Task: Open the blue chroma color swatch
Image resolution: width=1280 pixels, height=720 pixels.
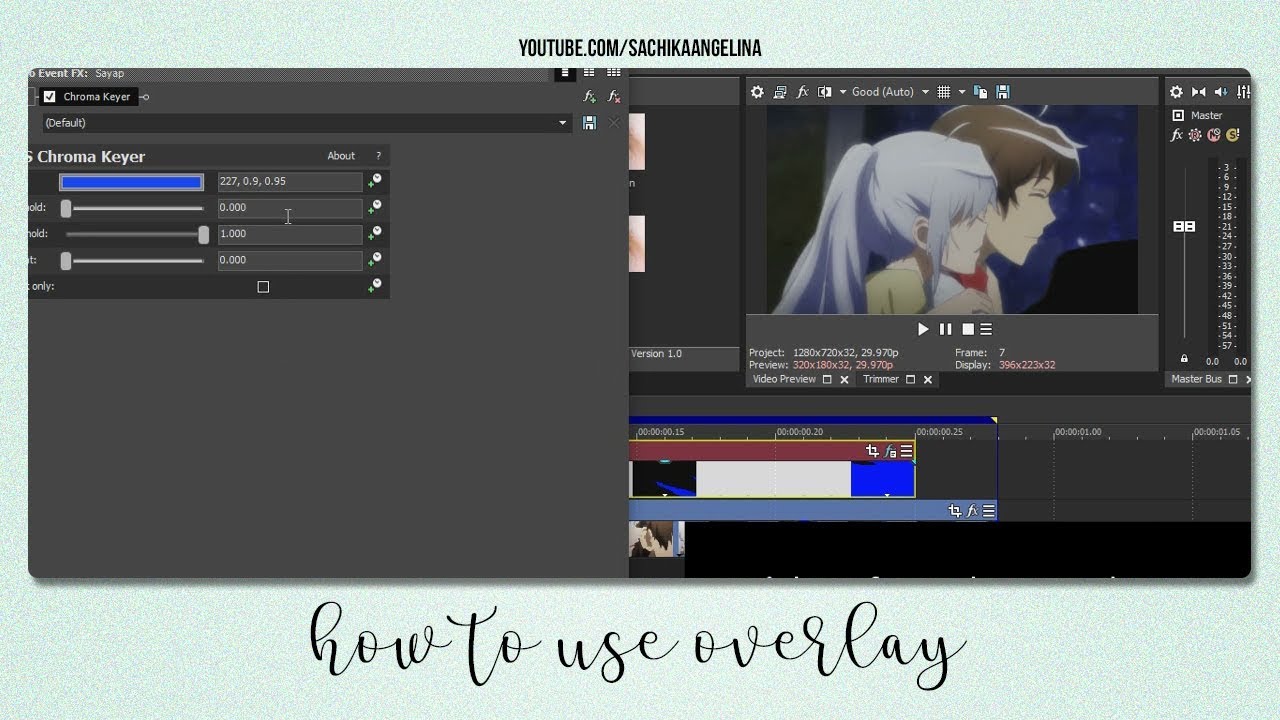Action: (x=131, y=182)
